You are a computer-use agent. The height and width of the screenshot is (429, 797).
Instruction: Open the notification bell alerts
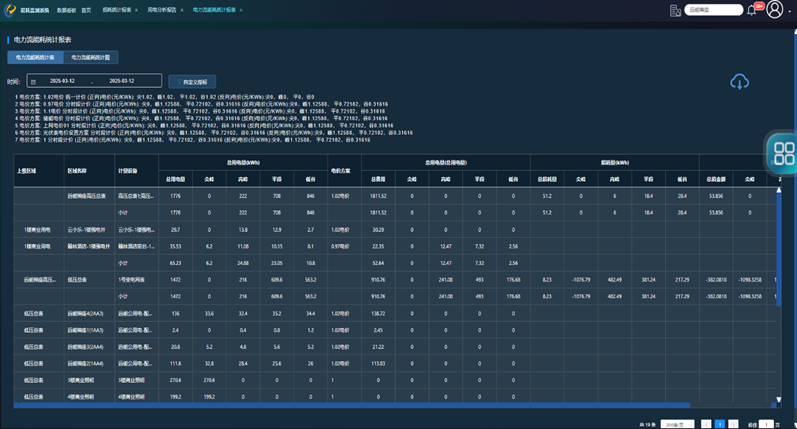tap(752, 10)
